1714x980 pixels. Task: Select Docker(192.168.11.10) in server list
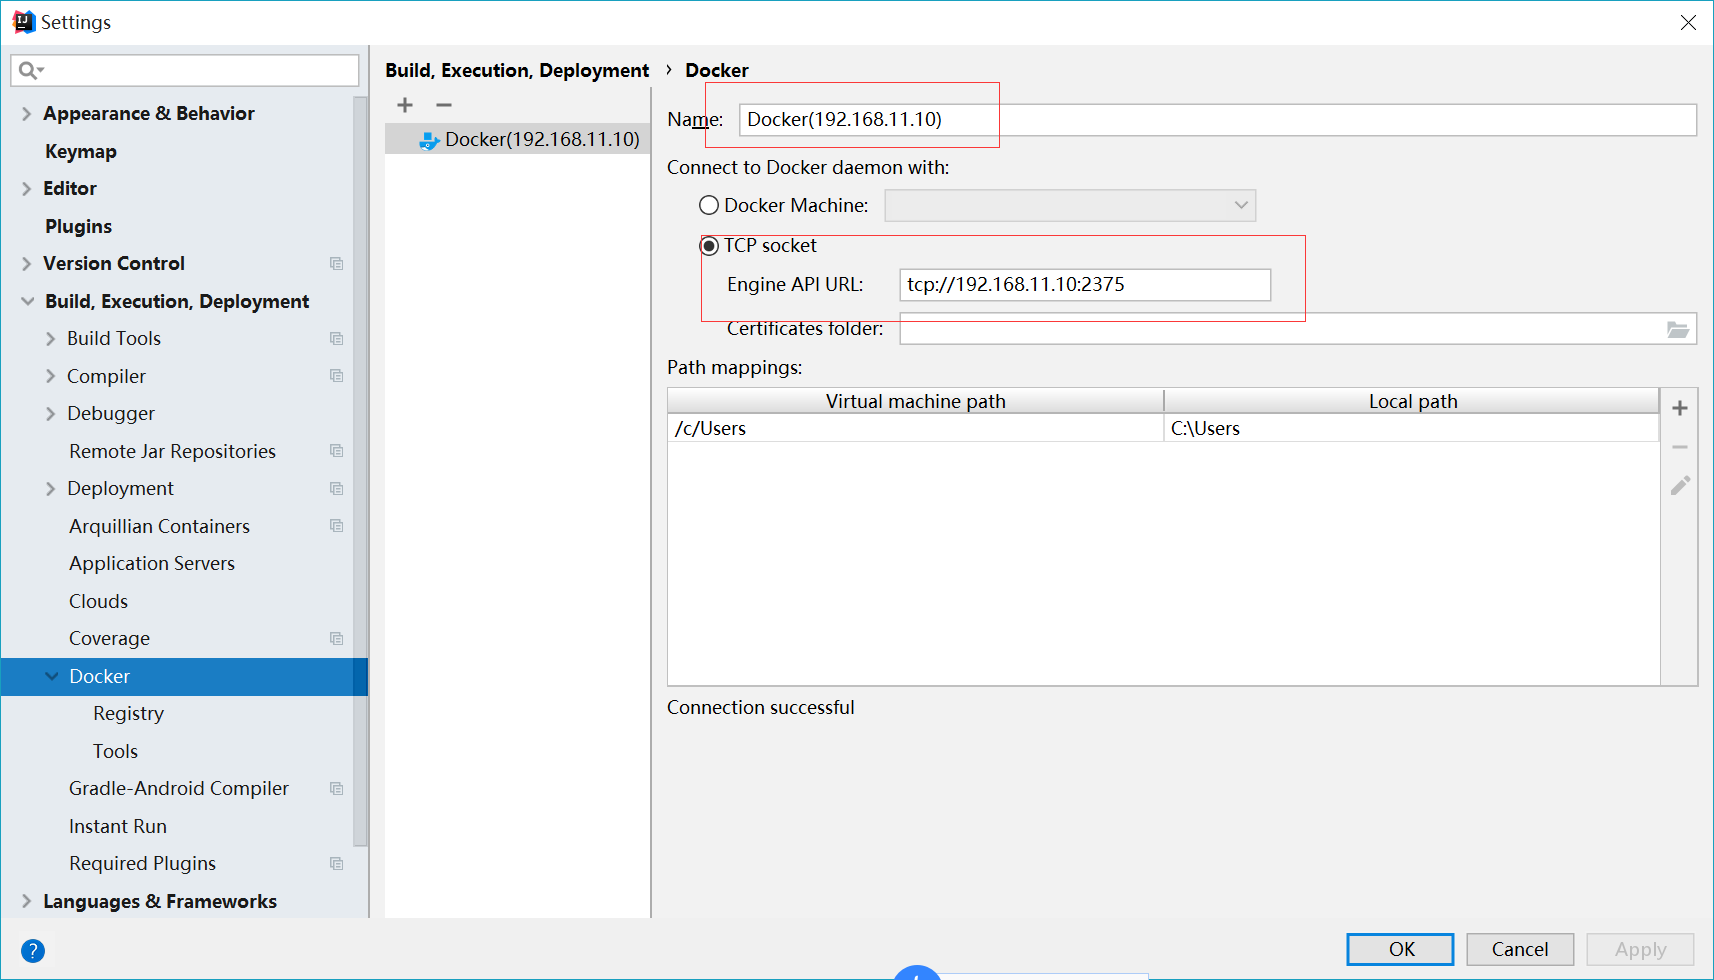(518, 140)
